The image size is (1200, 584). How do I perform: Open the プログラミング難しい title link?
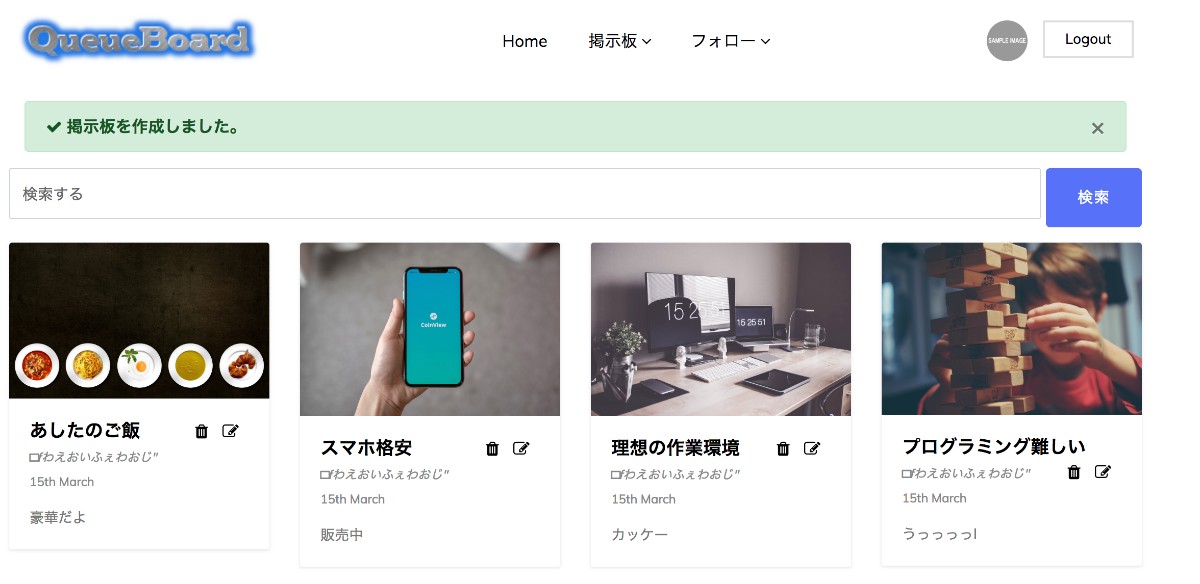[994, 446]
